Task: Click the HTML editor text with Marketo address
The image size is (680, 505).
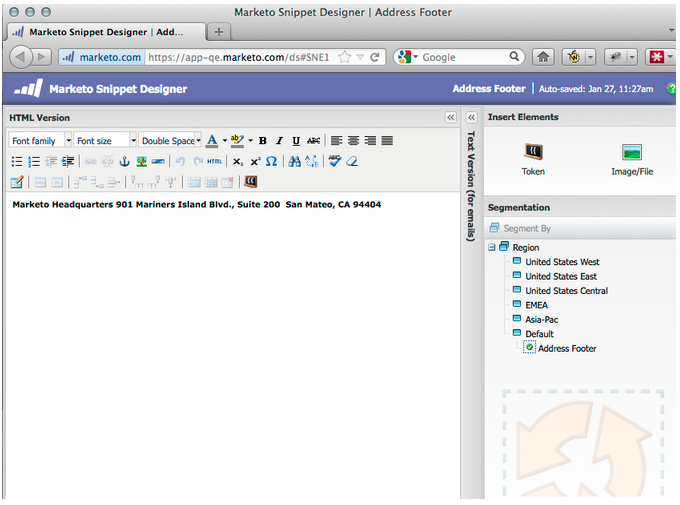Action: coord(197,204)
